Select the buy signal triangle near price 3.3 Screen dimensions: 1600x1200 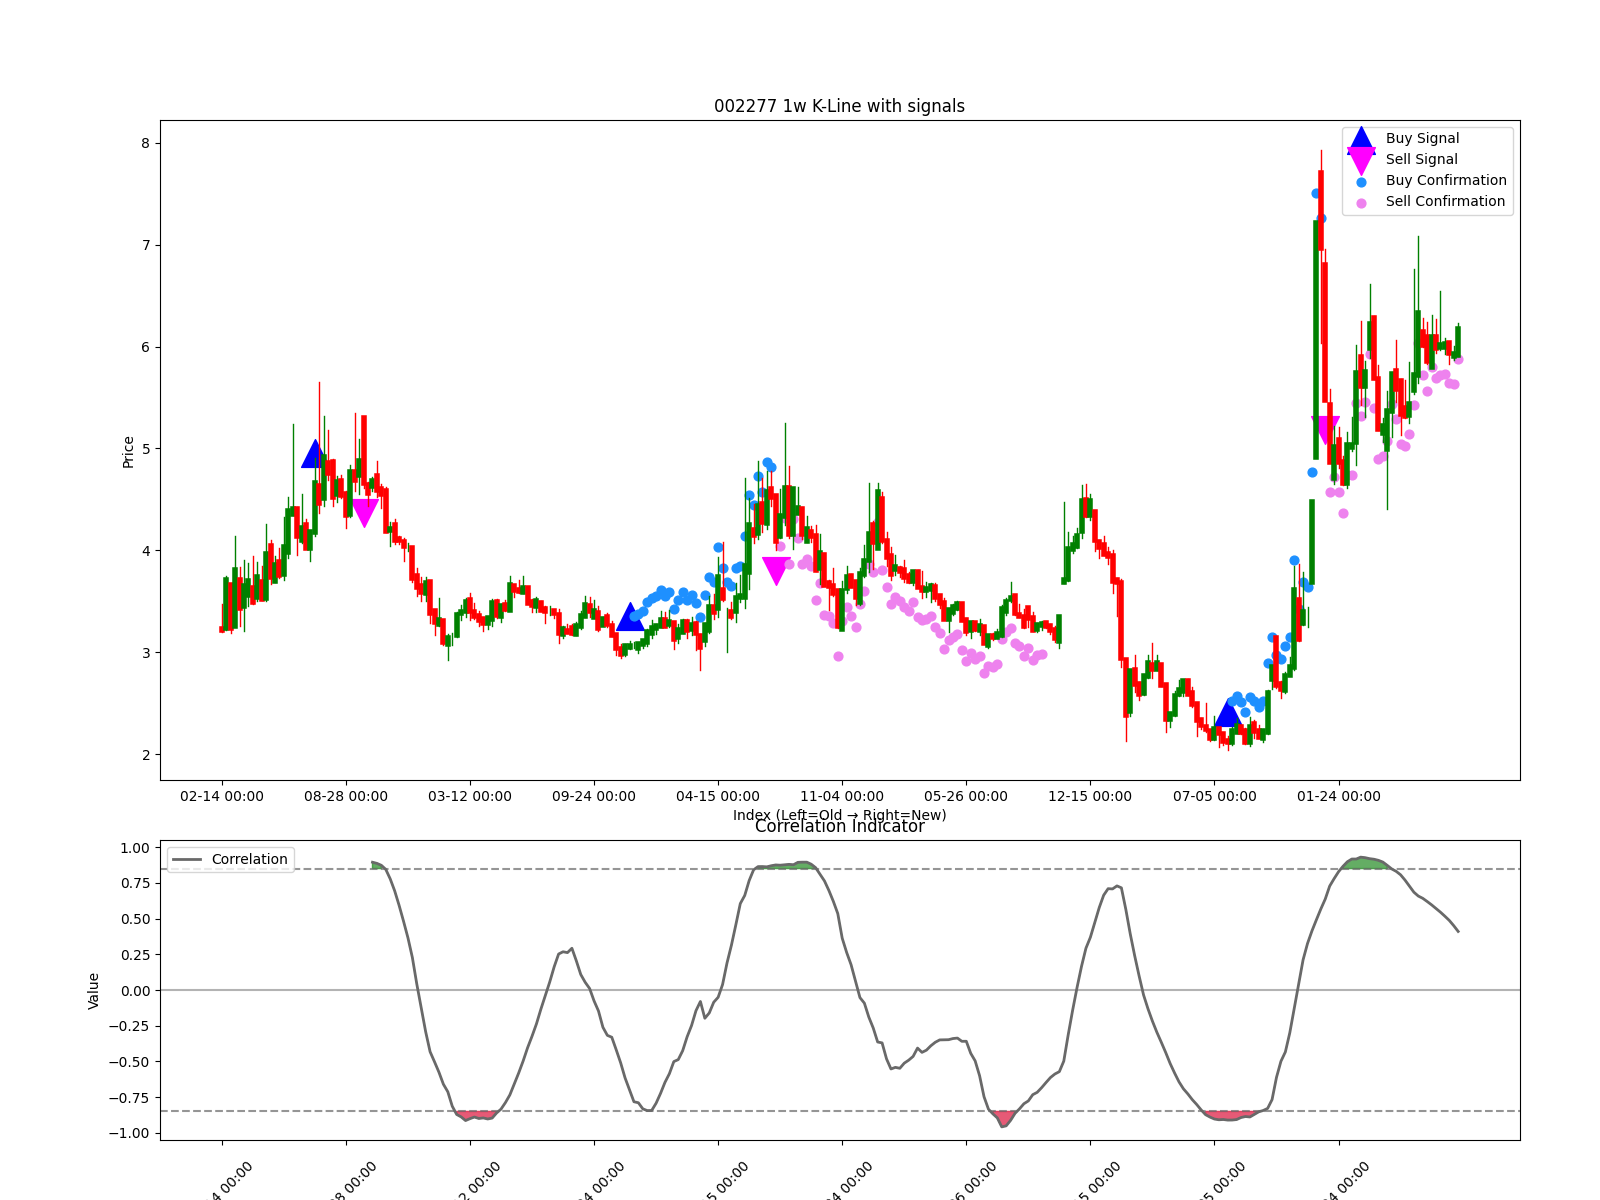click(630, 617)
